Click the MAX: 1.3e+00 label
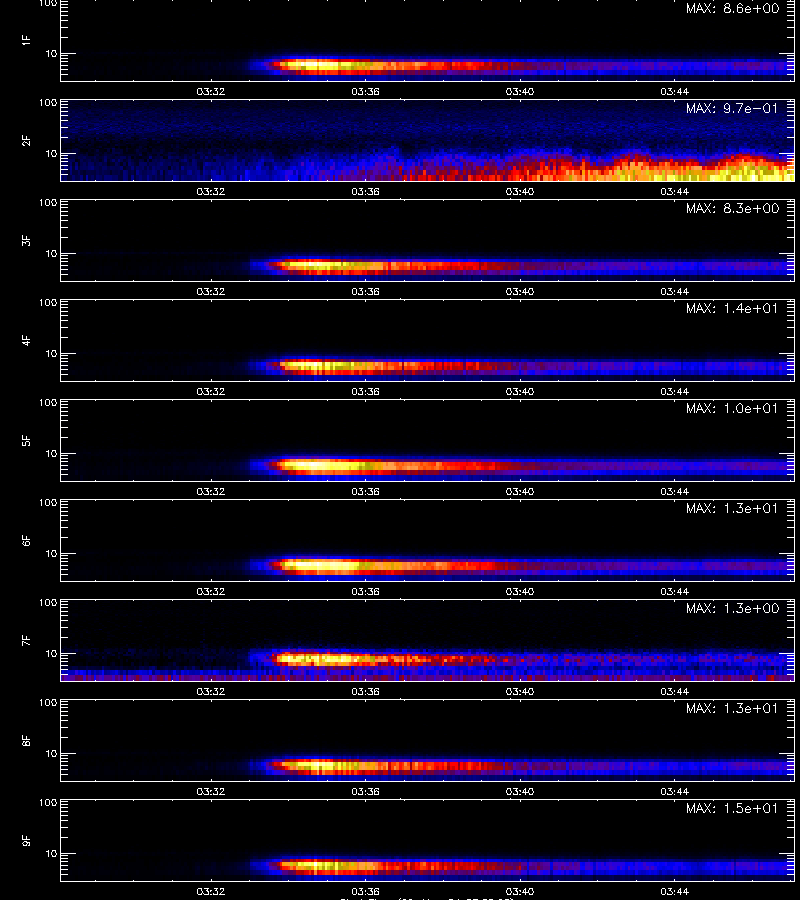800x900 pixels. (x=732, y=608)
